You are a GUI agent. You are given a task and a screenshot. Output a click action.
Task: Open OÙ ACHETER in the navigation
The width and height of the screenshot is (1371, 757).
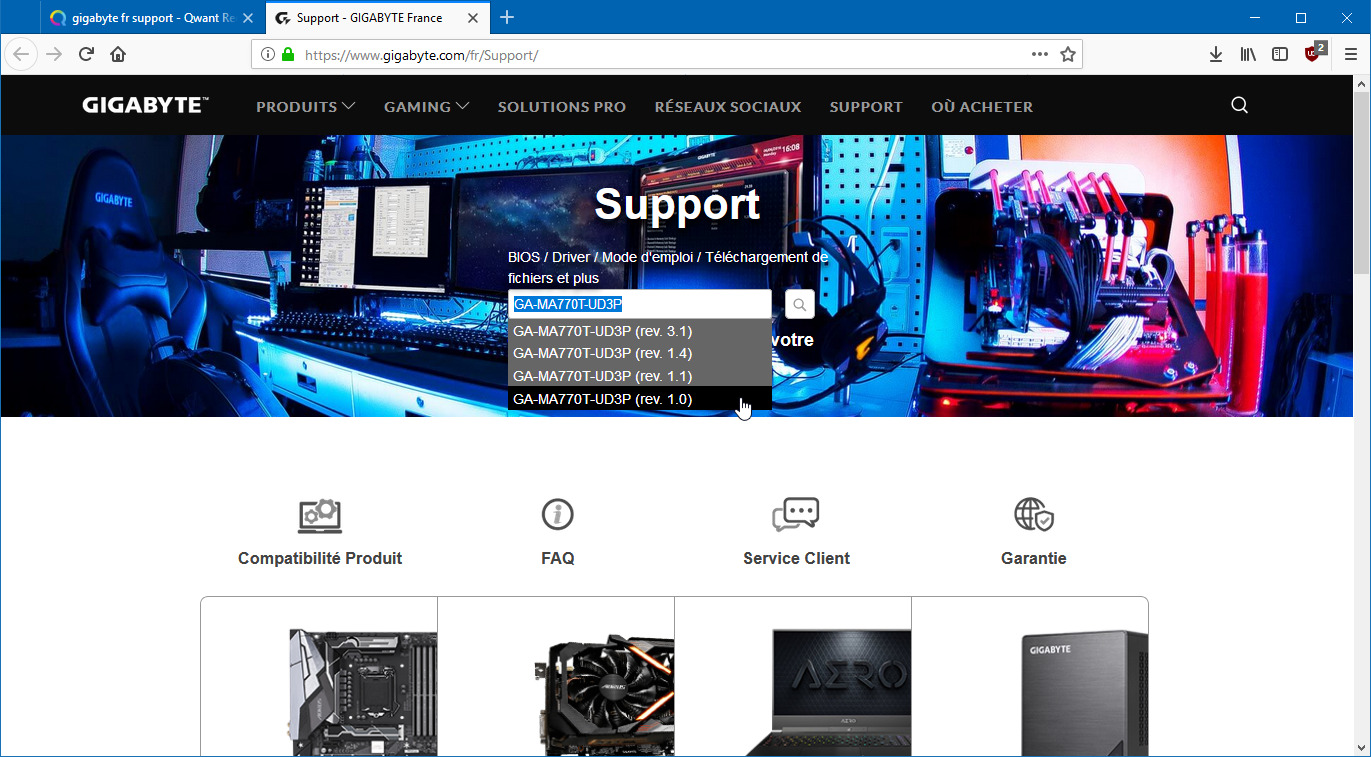coord(982,106)
